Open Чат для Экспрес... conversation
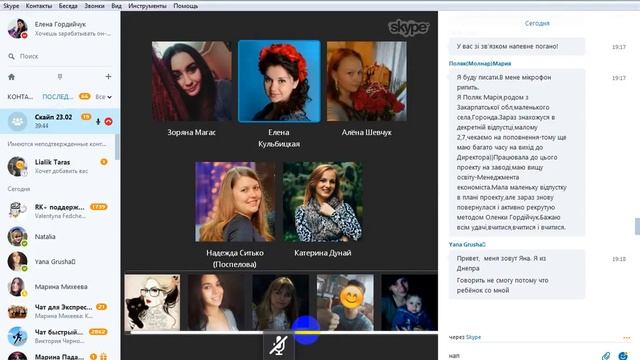This screenshot has width=640, height=360. 60,311
